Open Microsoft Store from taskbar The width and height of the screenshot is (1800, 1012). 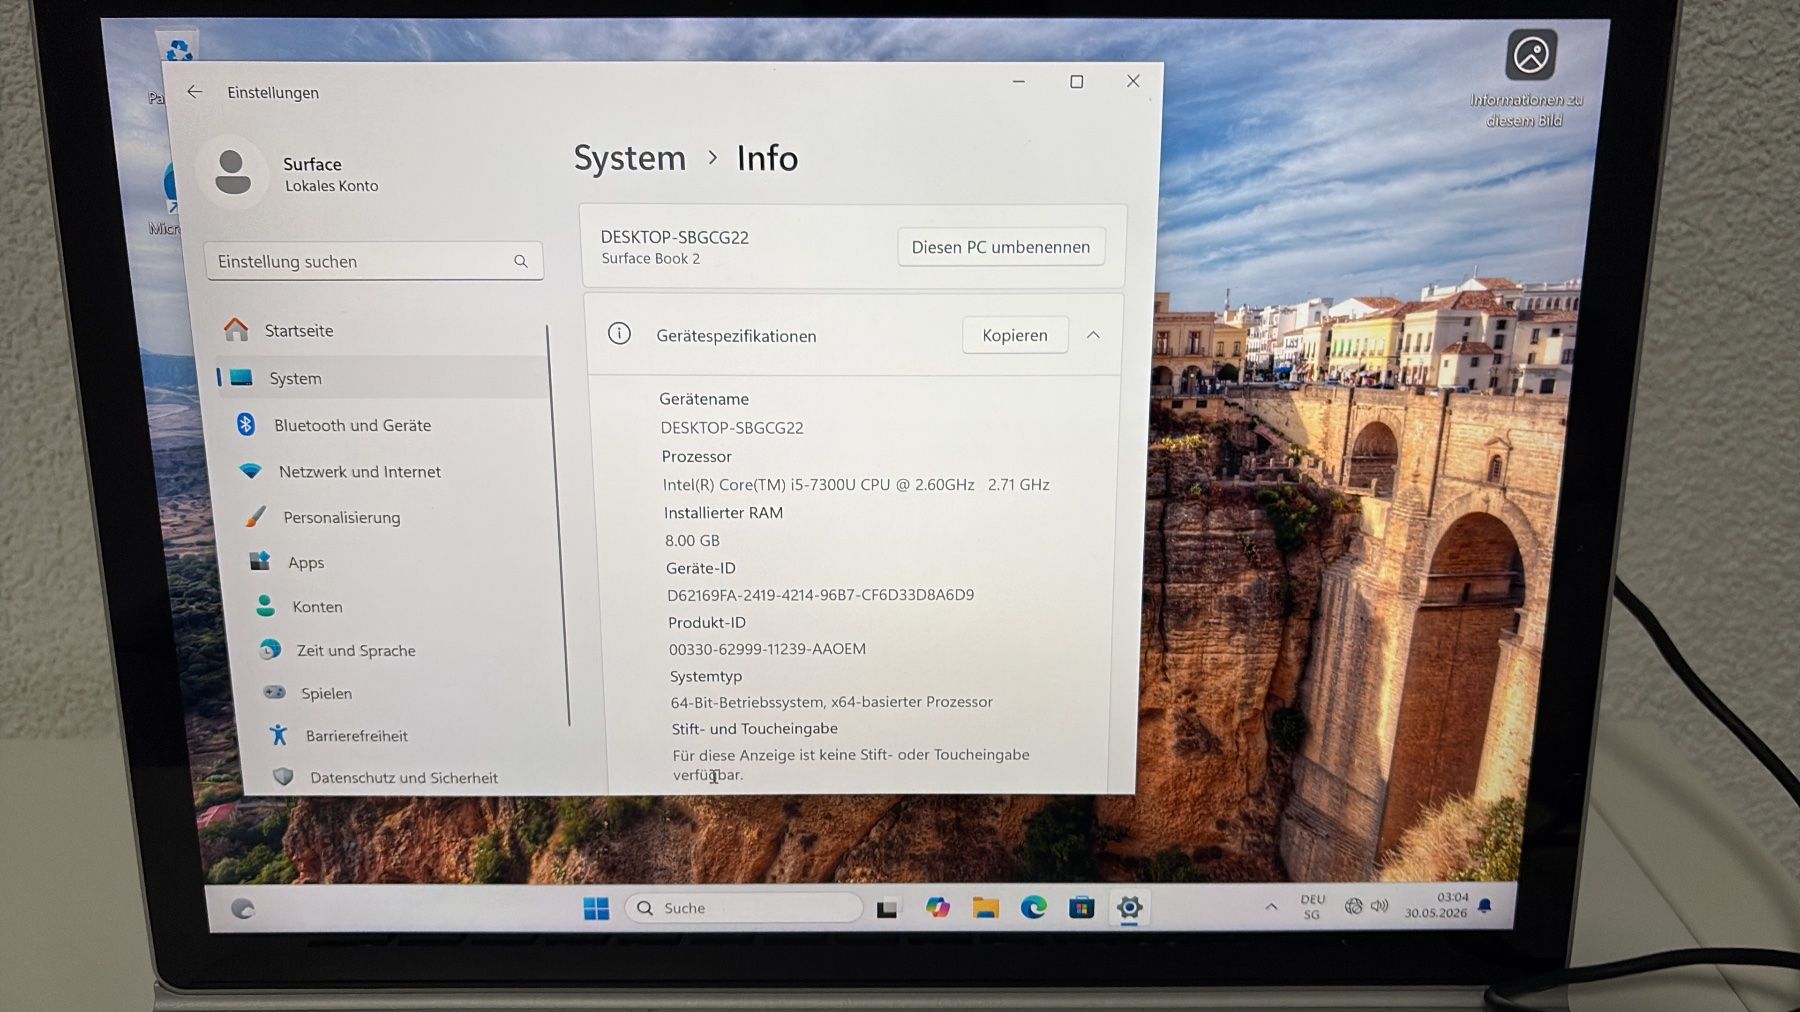(1081, 907)
